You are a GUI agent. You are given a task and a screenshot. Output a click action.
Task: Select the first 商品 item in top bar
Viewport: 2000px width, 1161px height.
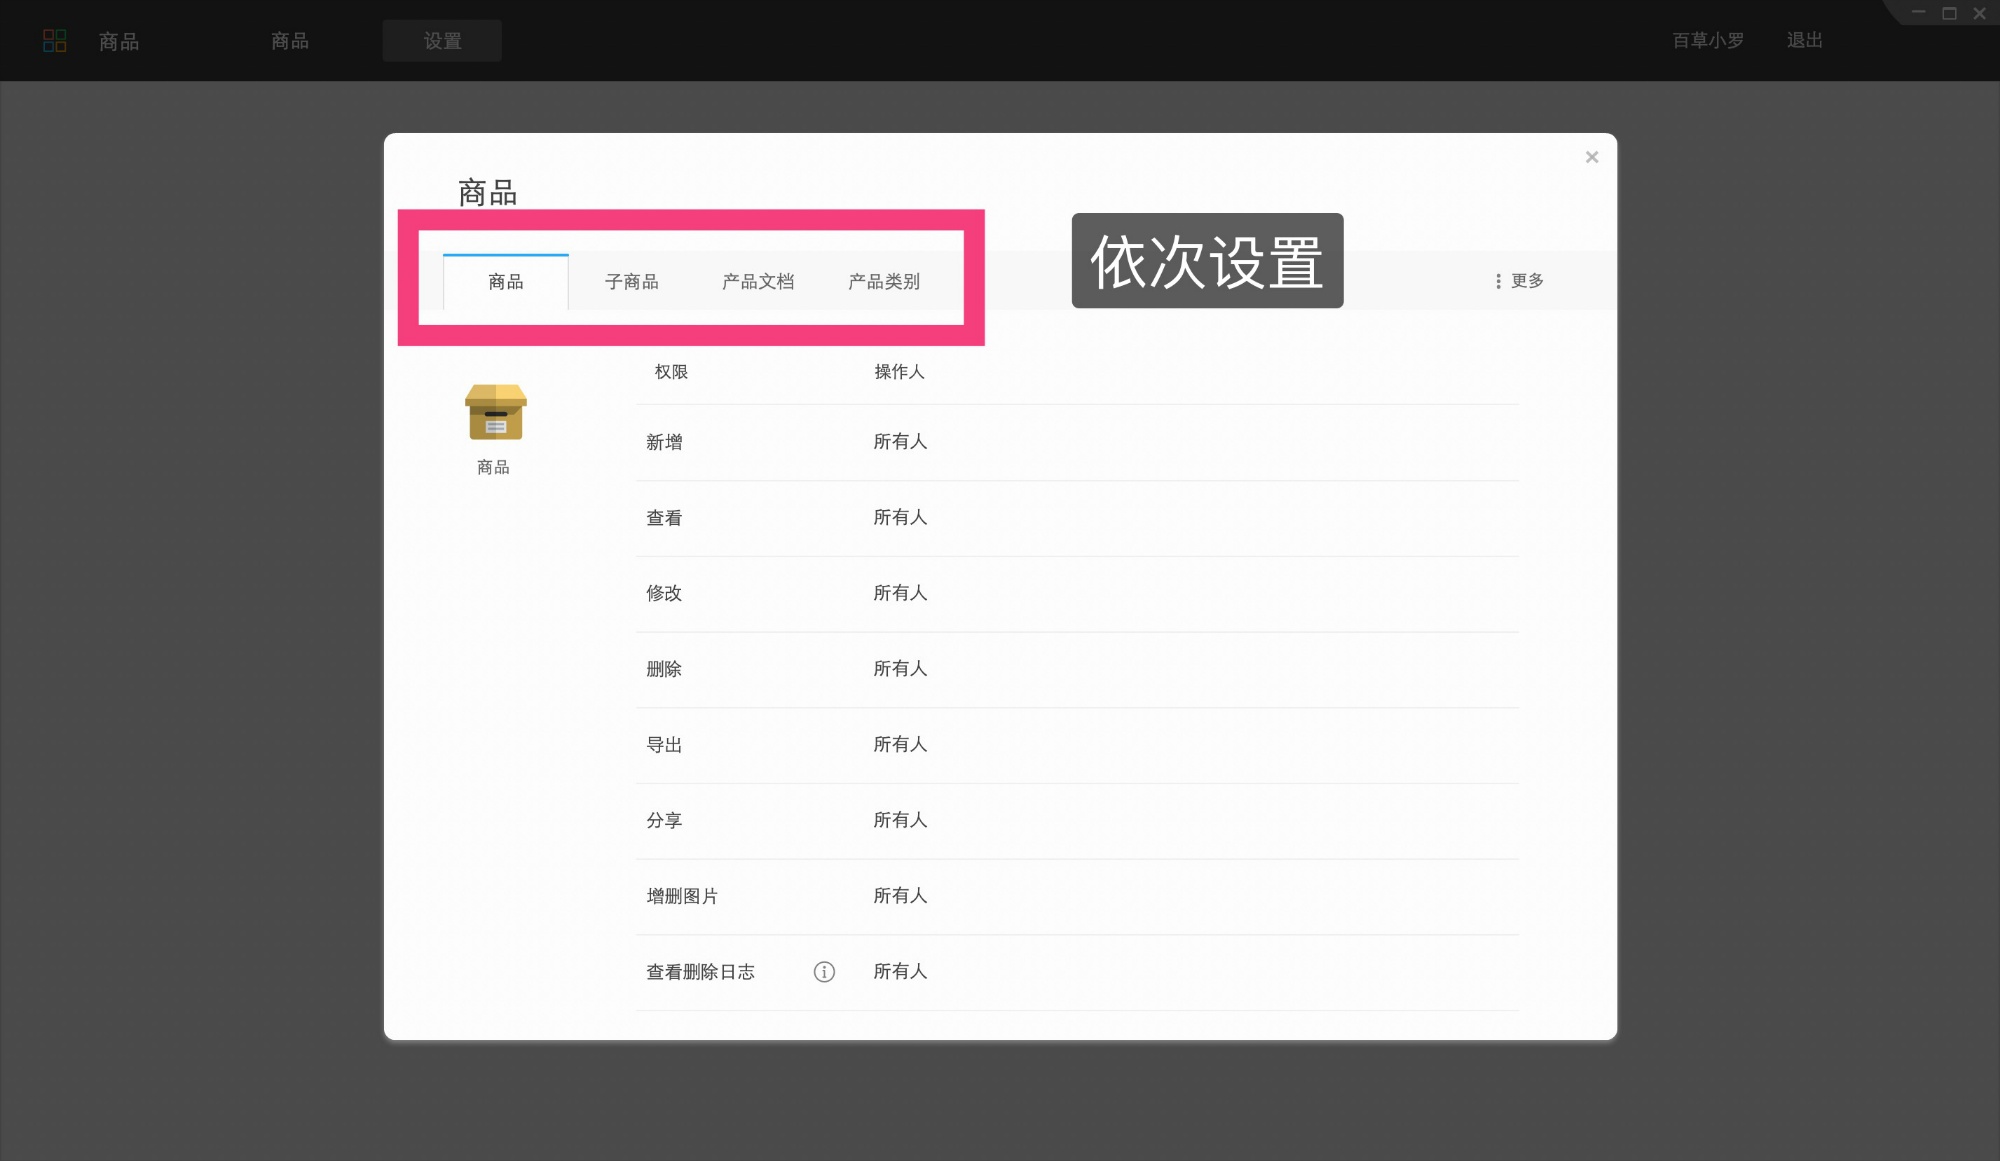(x=118, y=41)
